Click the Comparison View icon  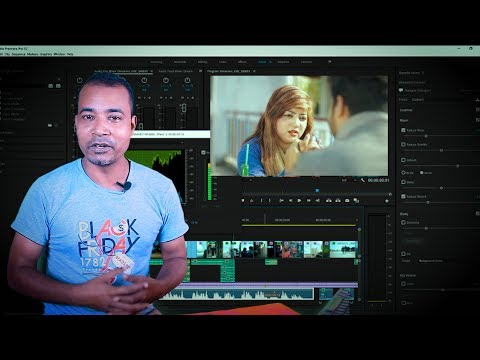[x=356, y=200]
